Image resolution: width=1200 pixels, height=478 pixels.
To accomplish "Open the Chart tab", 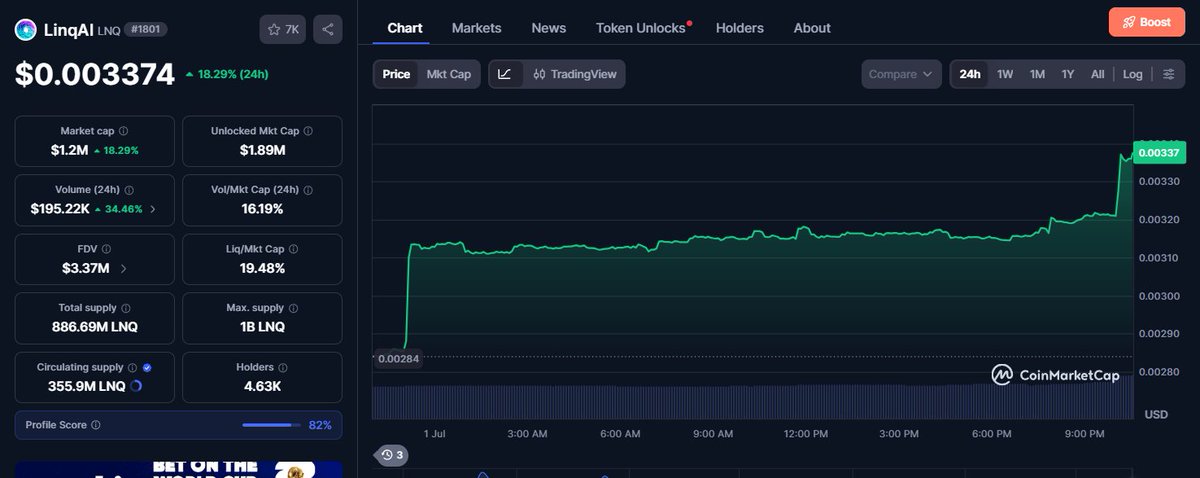I will click(405, 28).
